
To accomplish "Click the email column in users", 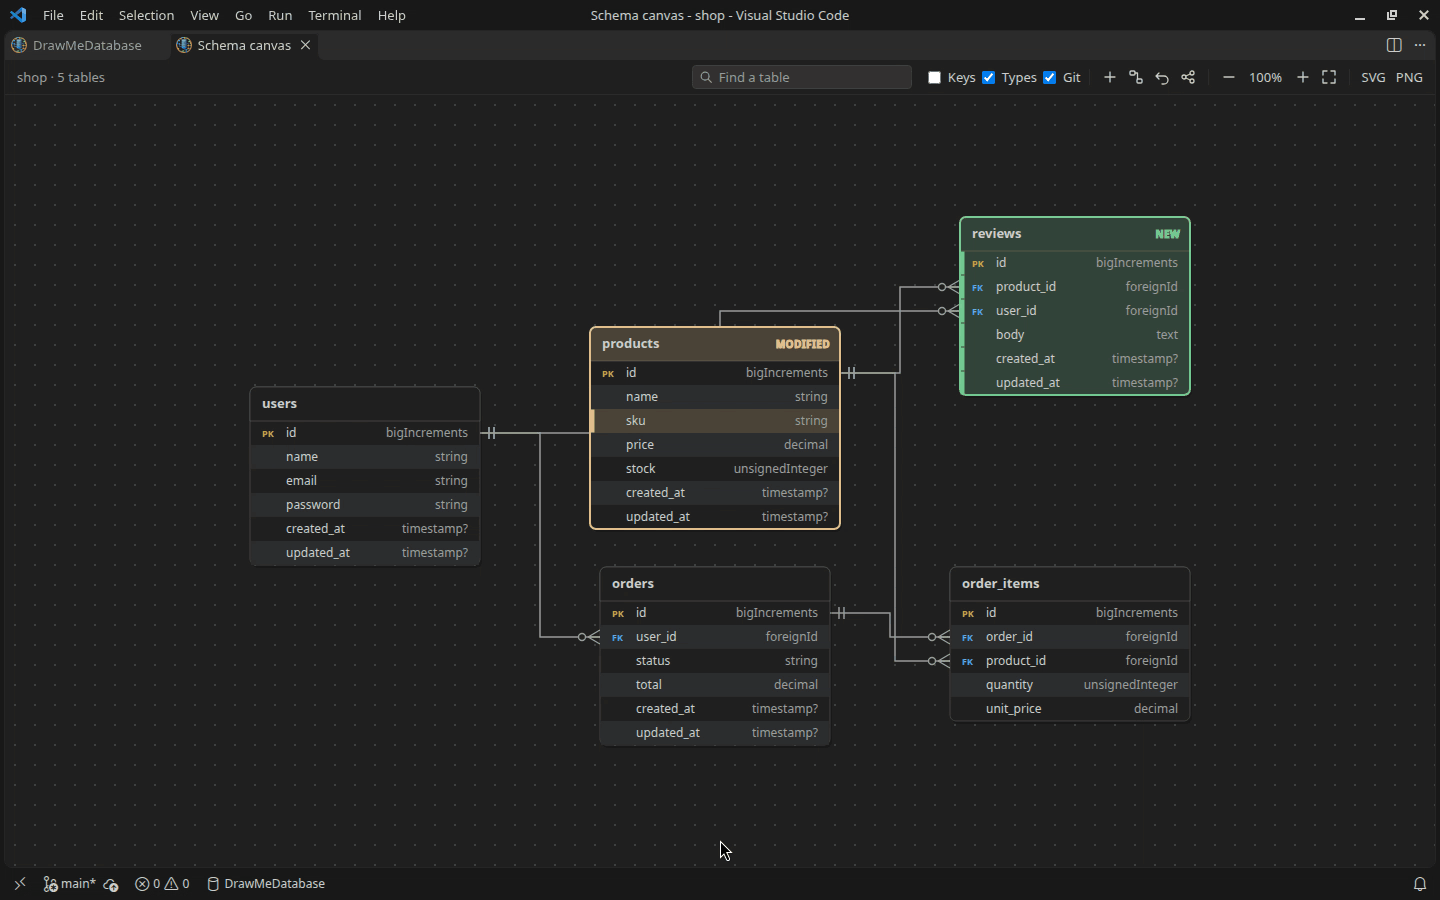I will [365, 481].
